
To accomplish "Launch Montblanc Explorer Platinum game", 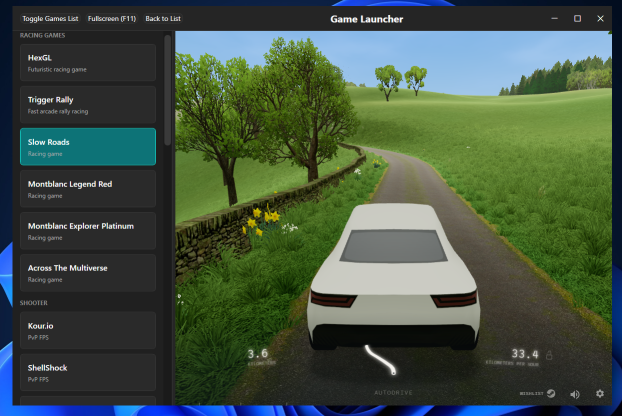I will coord(88,231).
